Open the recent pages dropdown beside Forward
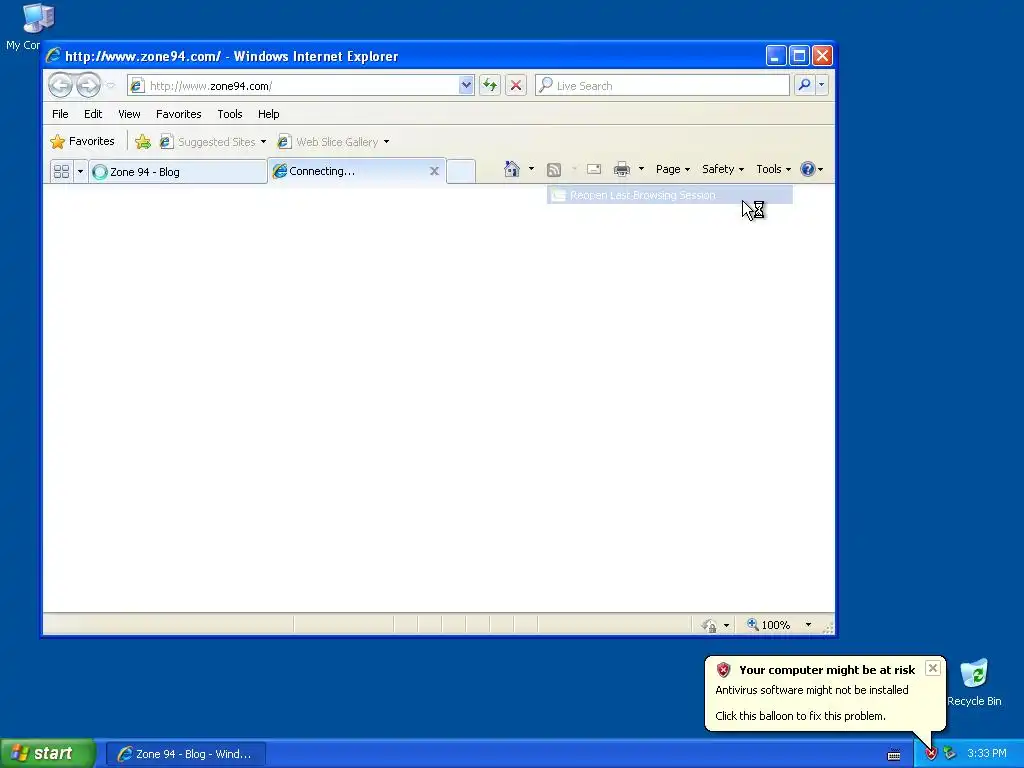 tap(110, 86)
